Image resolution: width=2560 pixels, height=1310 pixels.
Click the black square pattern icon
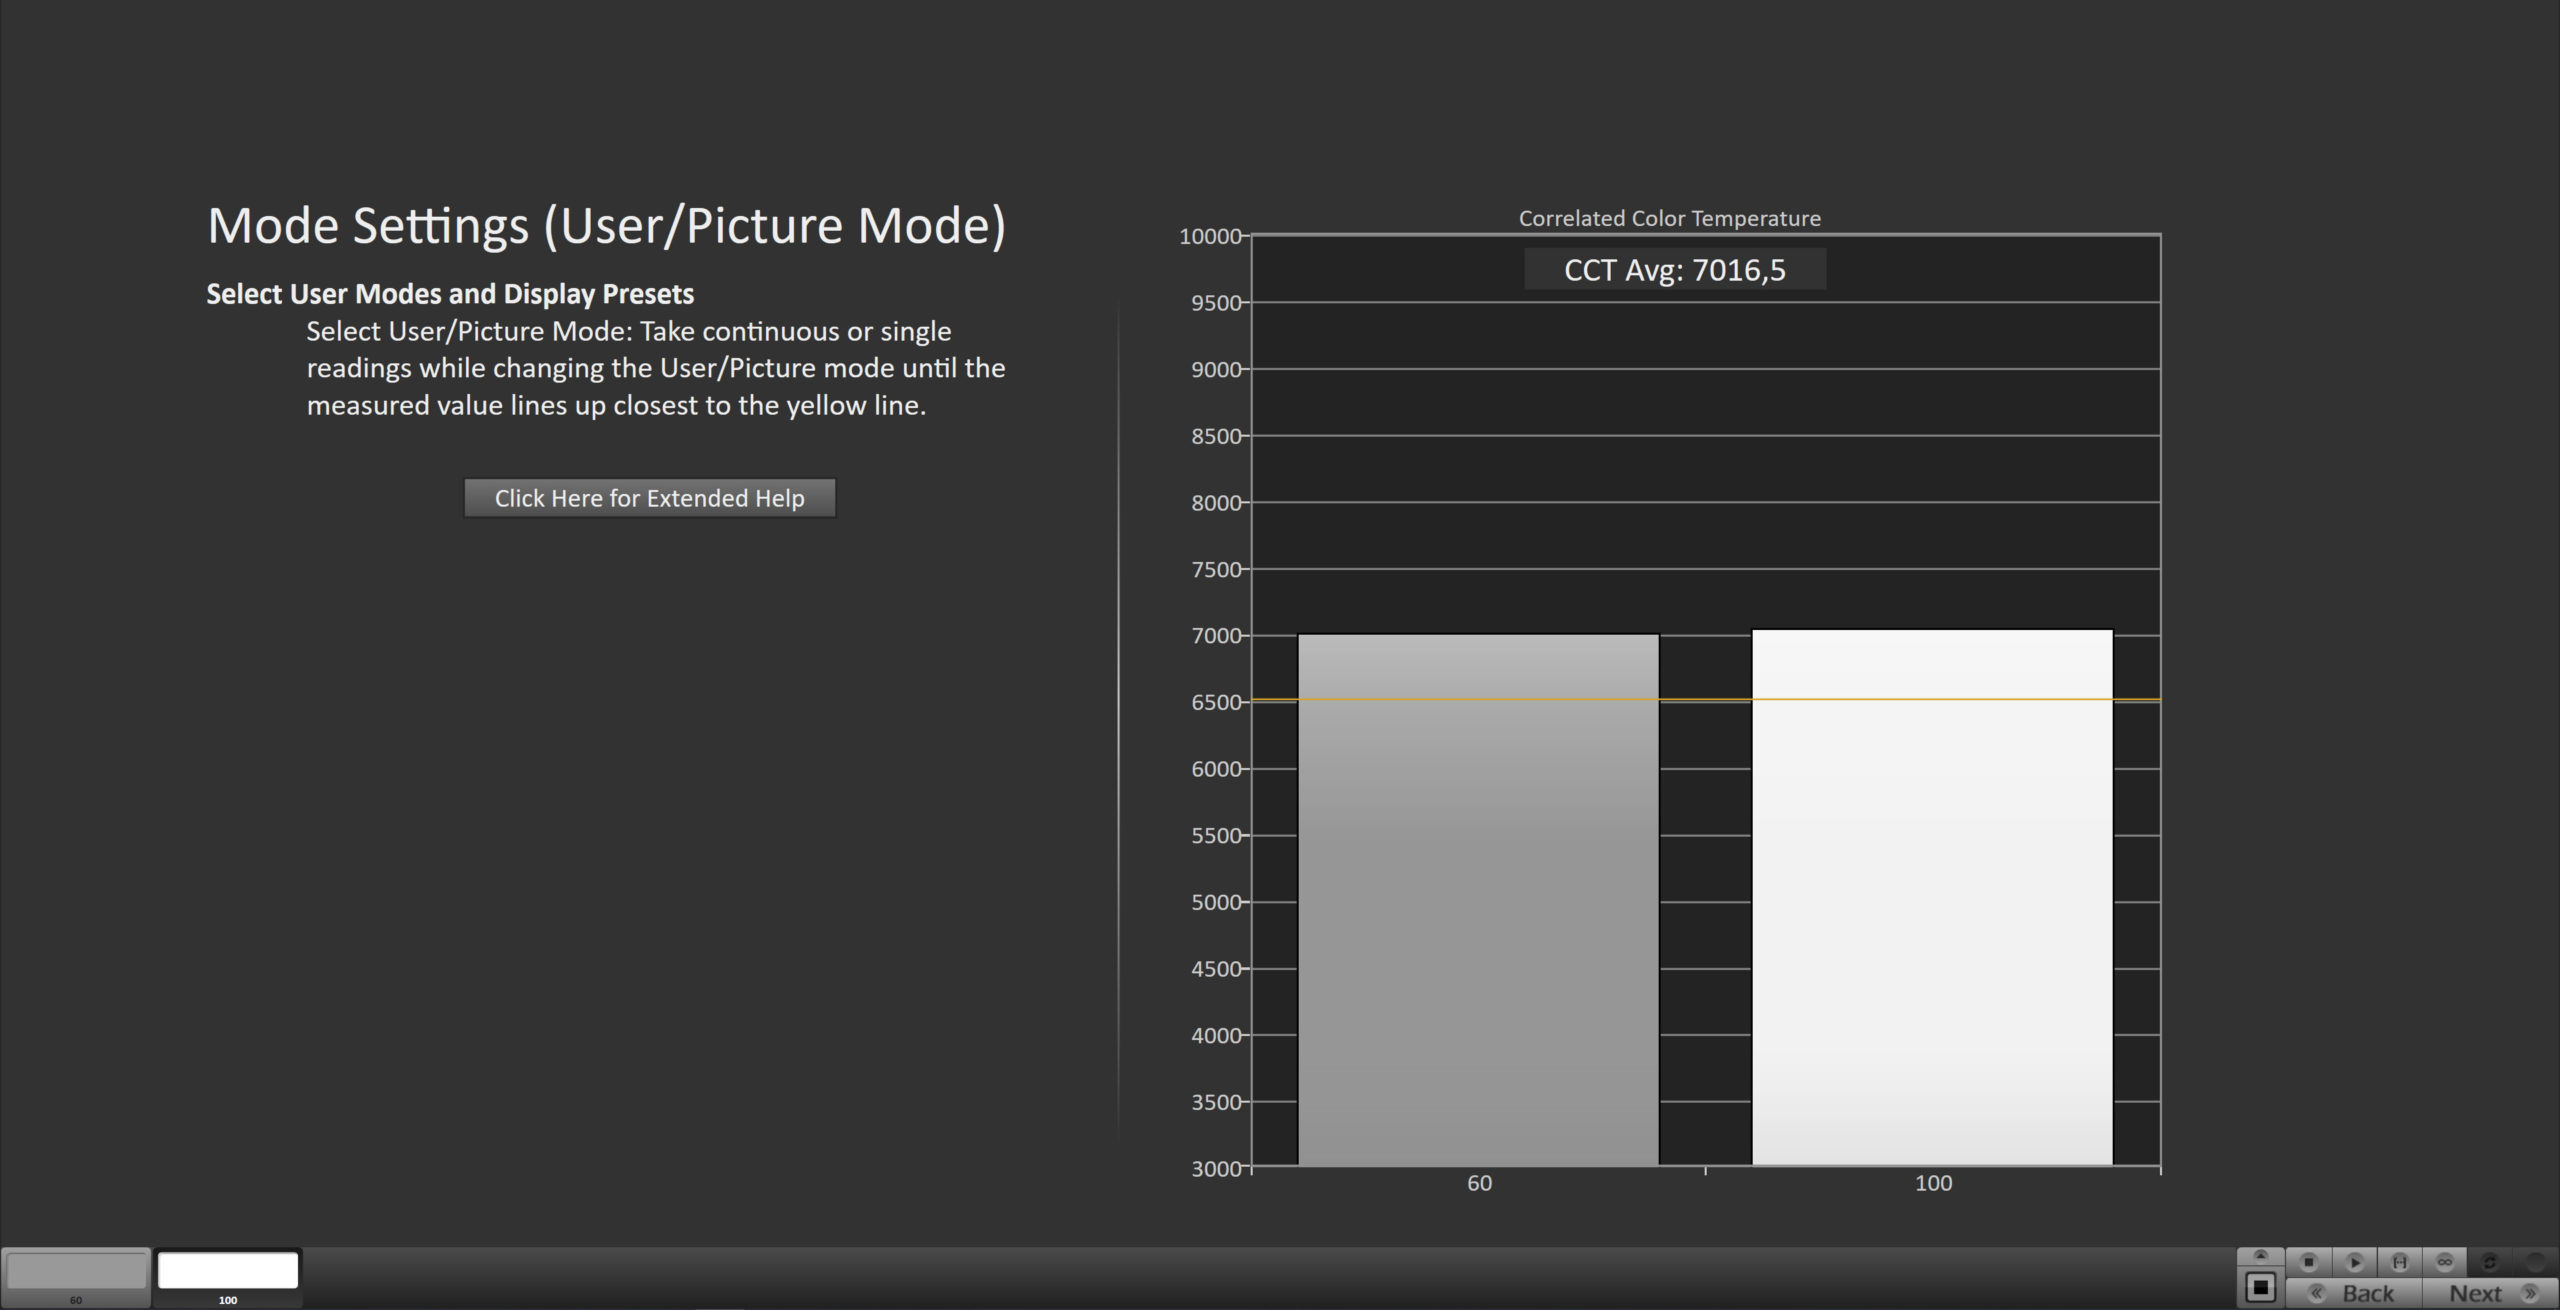(2260, 1287)
